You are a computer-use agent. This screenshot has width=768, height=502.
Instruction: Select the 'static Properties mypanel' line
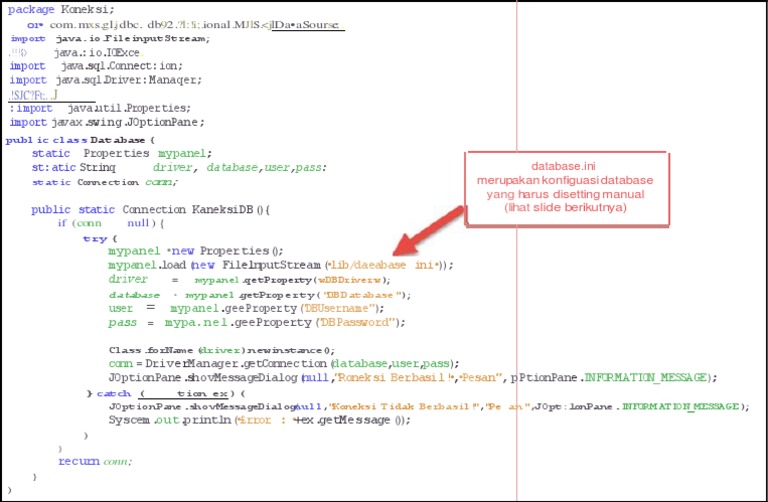122,153
